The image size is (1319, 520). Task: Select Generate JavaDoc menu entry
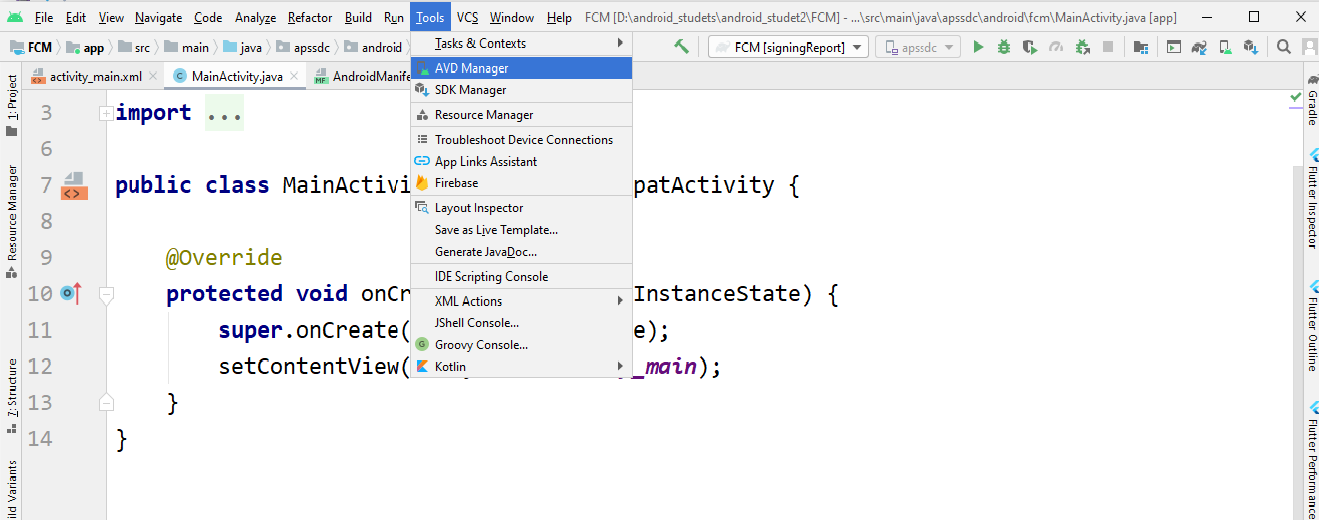point(521,252)
